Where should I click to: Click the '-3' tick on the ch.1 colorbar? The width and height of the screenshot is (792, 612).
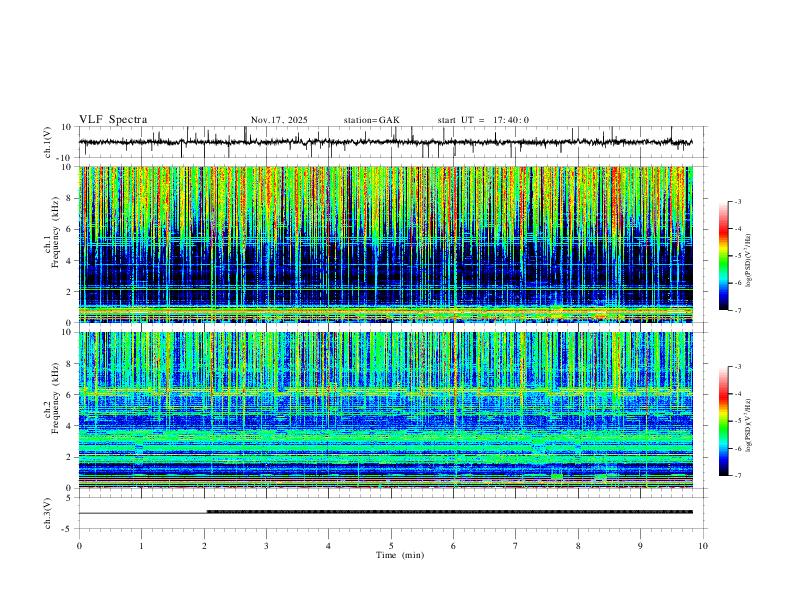point(738,201)
